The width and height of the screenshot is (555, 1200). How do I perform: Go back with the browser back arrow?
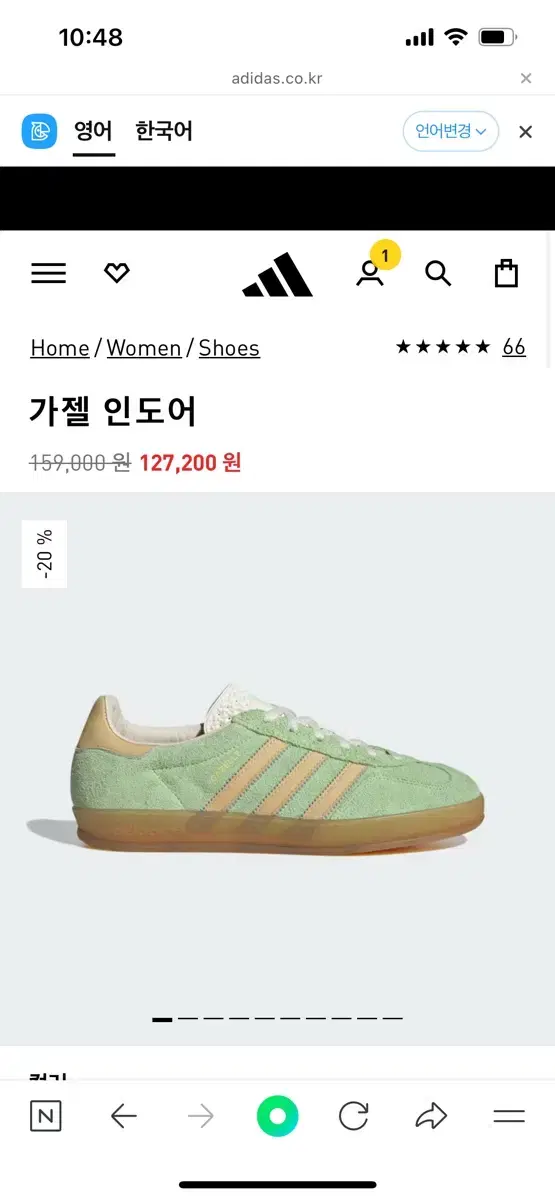point(123,1116)
